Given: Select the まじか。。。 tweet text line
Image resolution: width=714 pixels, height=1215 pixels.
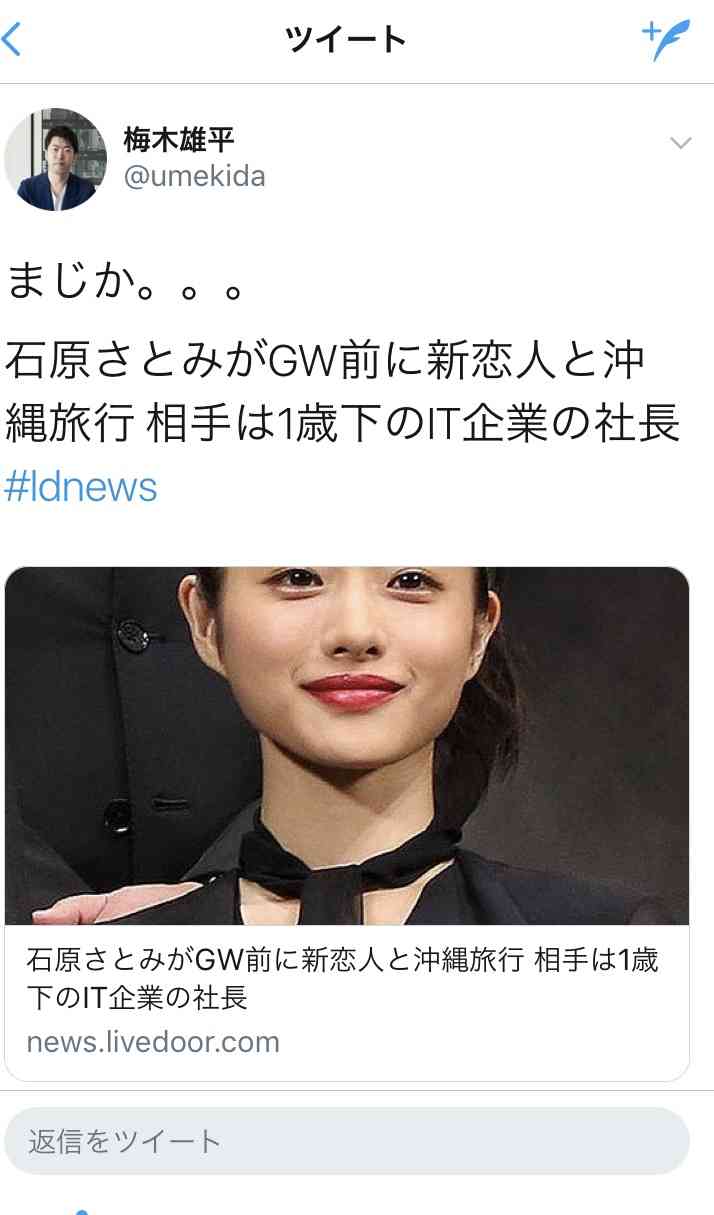Looking at the screenshot, I should coord(126,282).
